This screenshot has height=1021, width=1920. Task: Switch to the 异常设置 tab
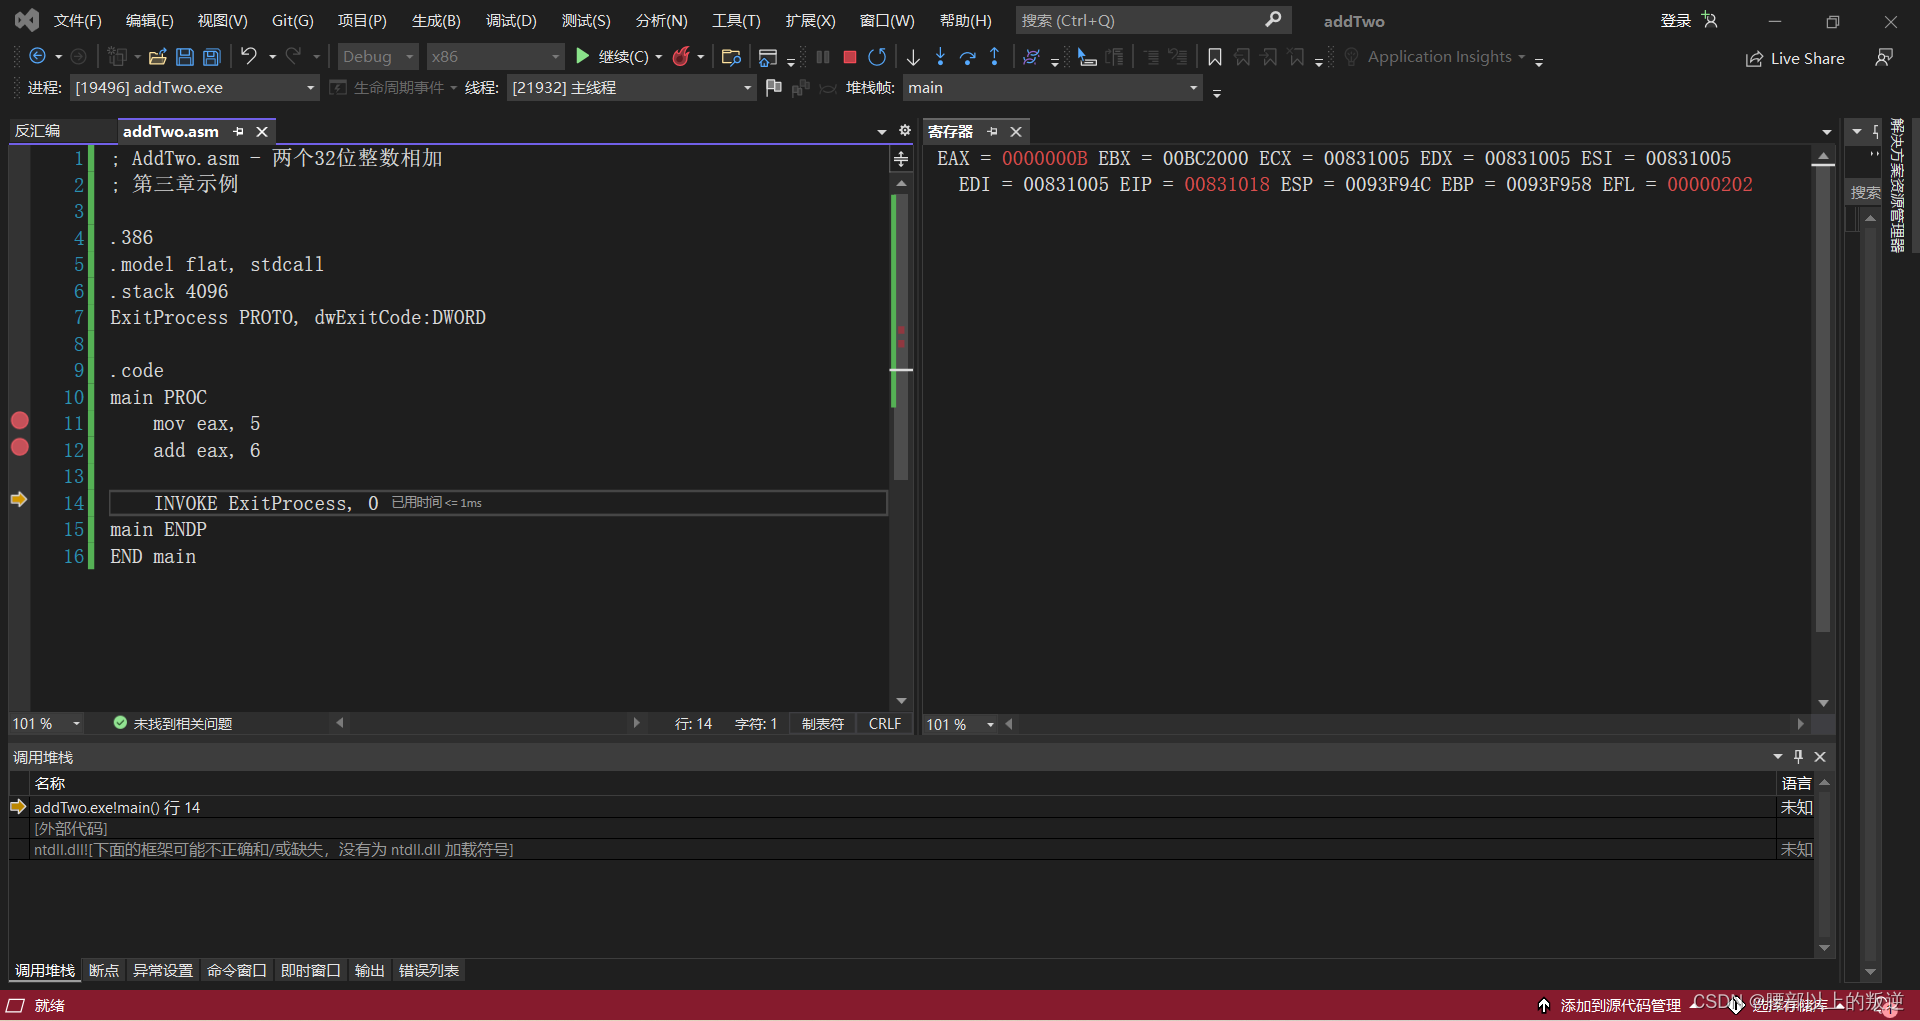click(x=163, y=970)
